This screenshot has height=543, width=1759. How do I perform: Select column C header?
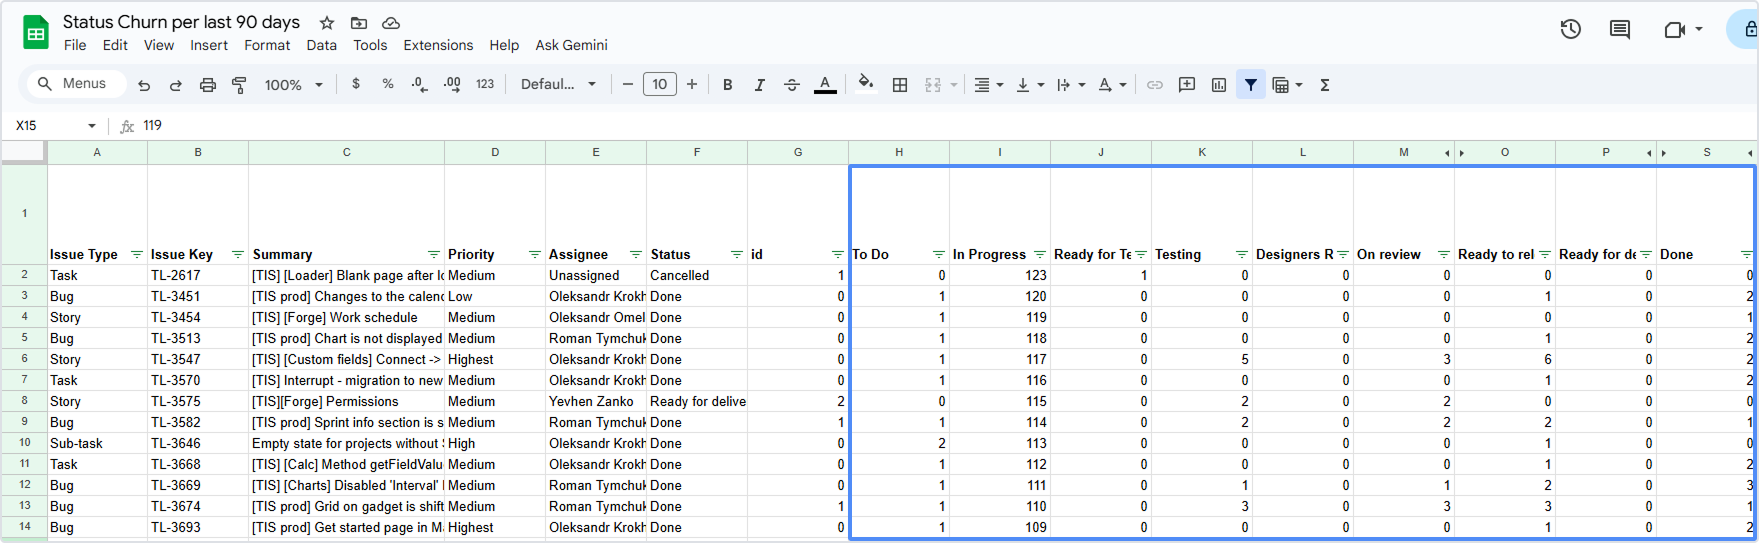click(346, 152)
